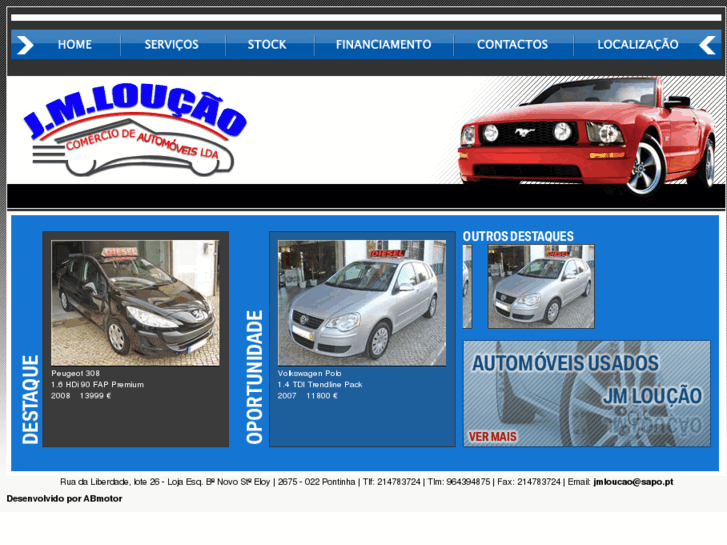The image size is (727, 545).
Task: Click the Automóveis Usados JM Loução banner
Action: [x=587, y=394]
